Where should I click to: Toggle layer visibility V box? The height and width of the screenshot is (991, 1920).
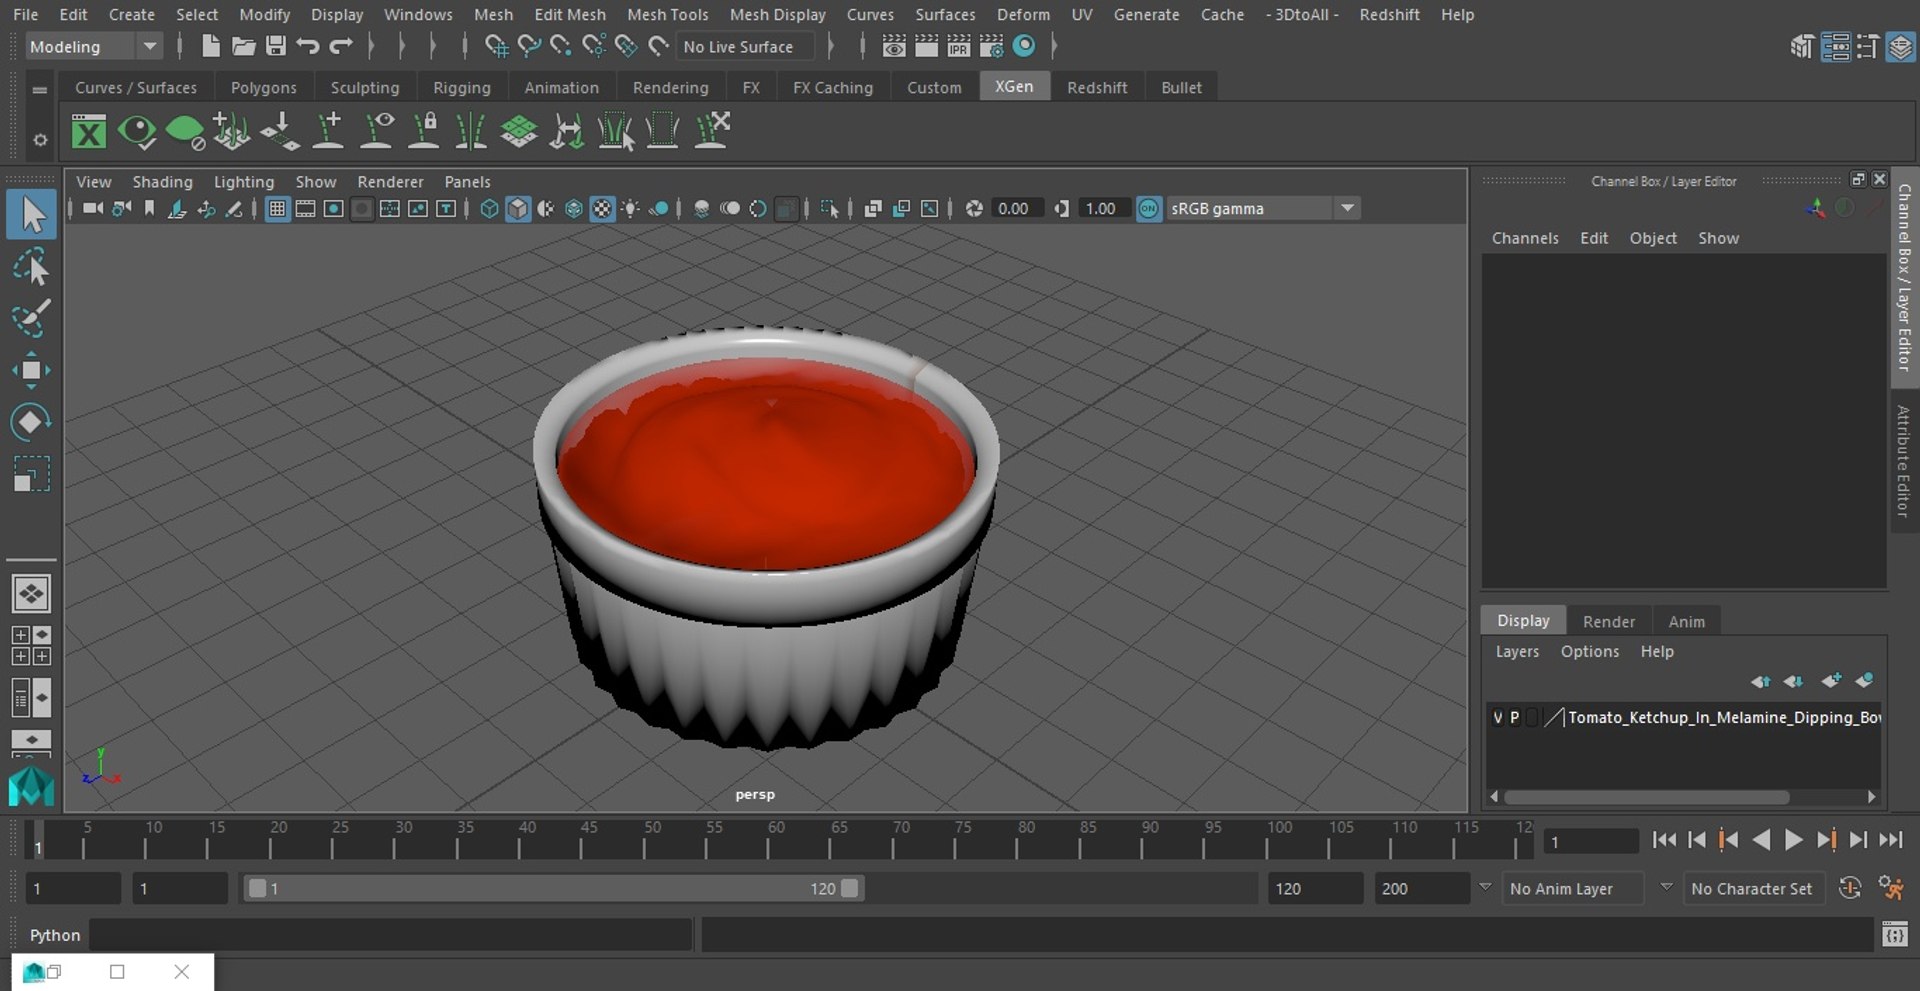coord(1497,718)
